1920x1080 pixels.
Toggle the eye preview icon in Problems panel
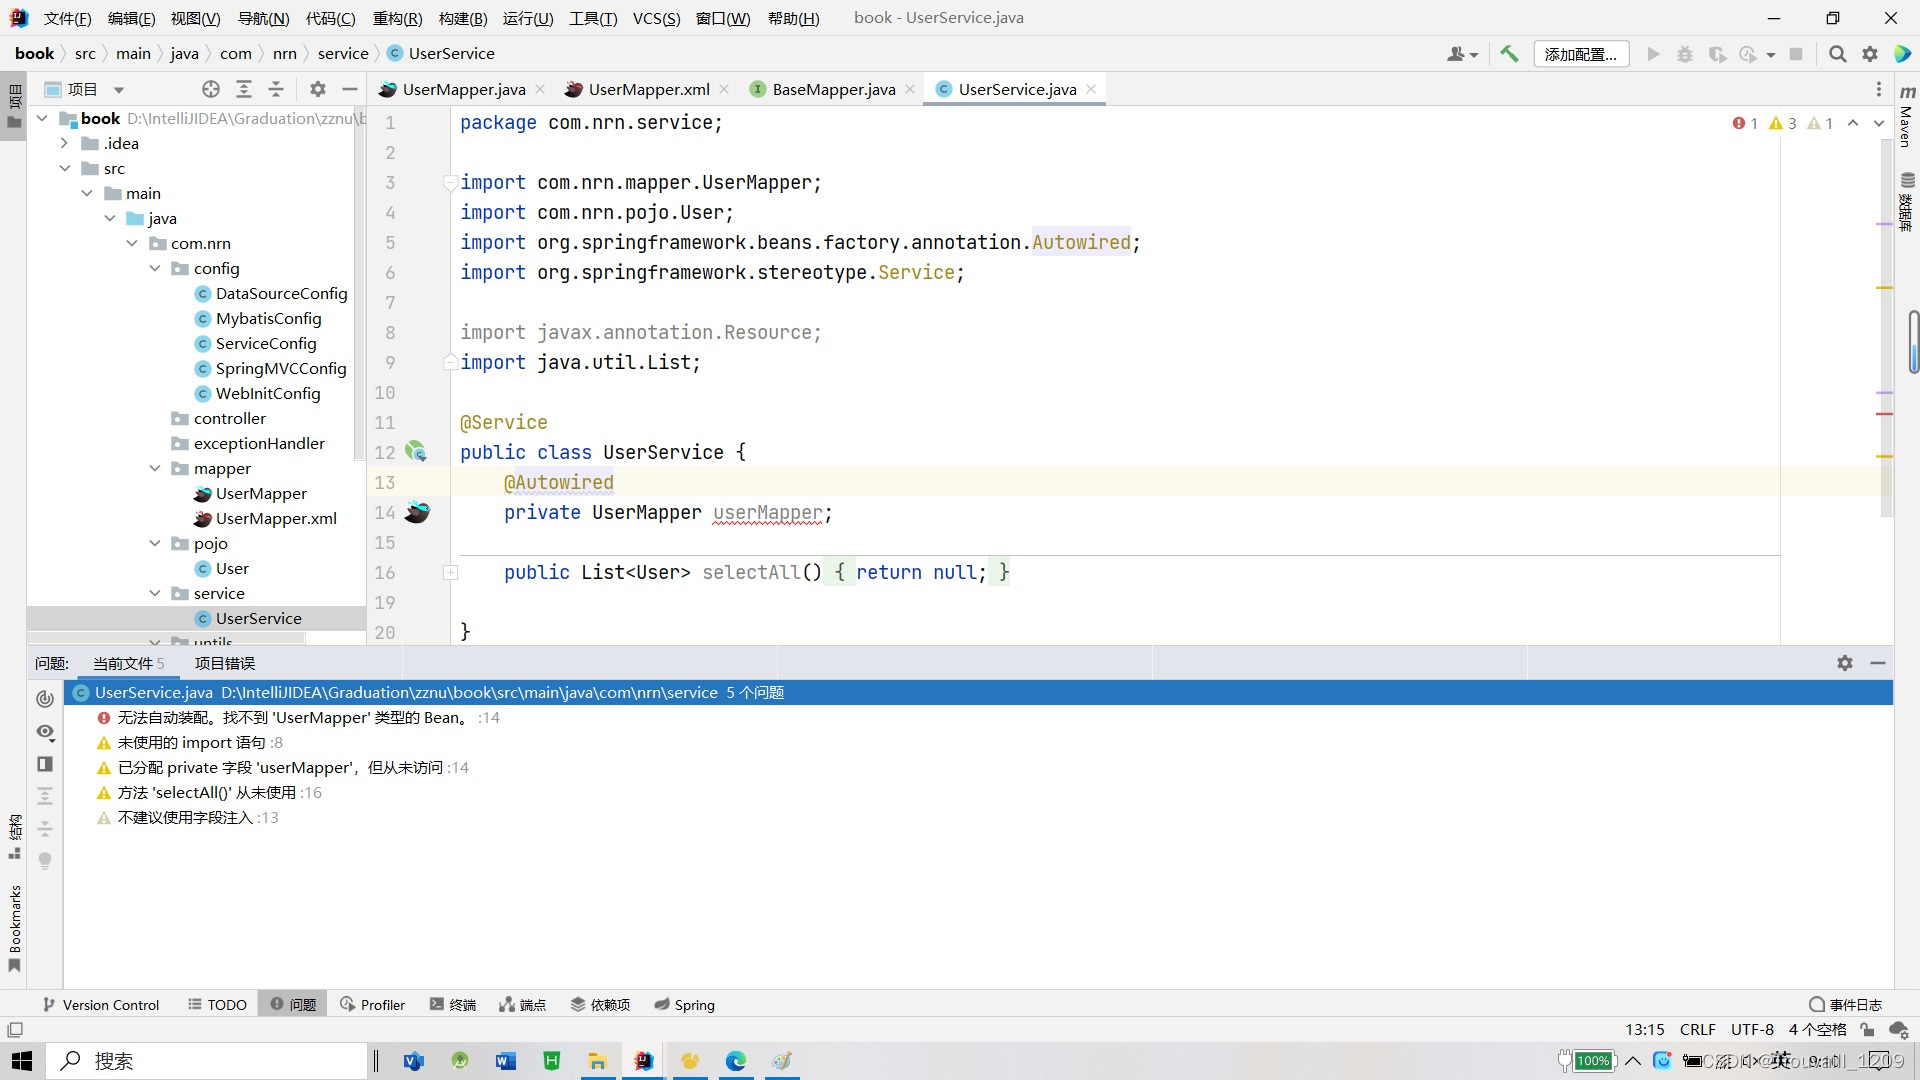pyautogui.click(x=45, y=732)
